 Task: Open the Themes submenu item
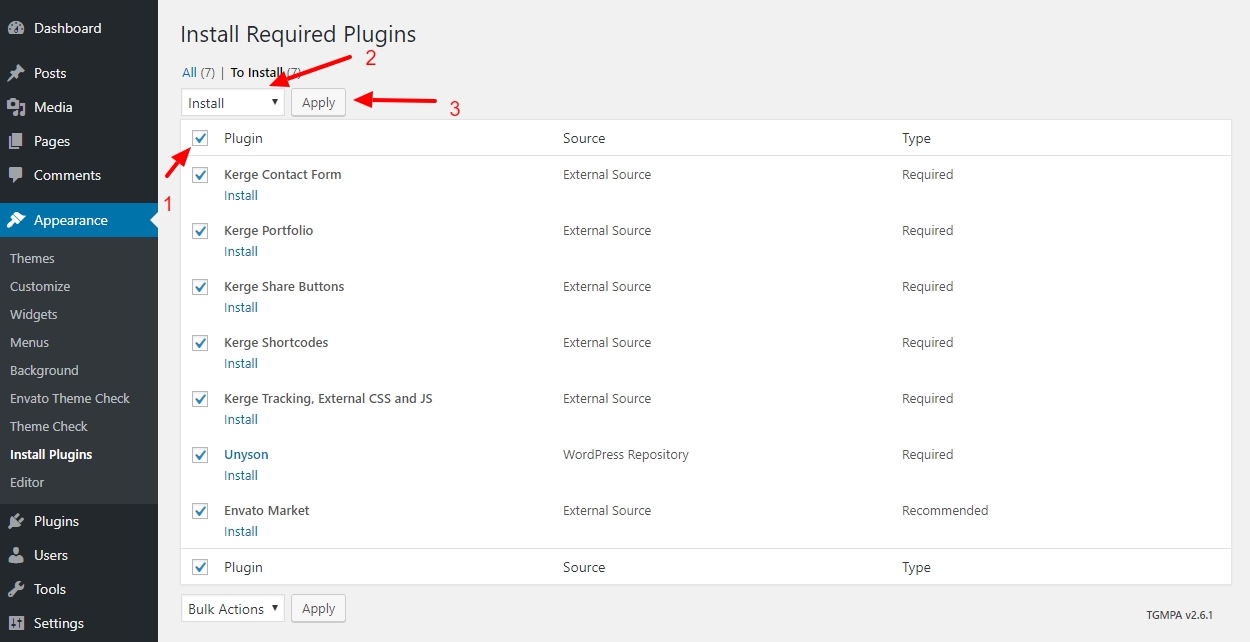[32, 258]
